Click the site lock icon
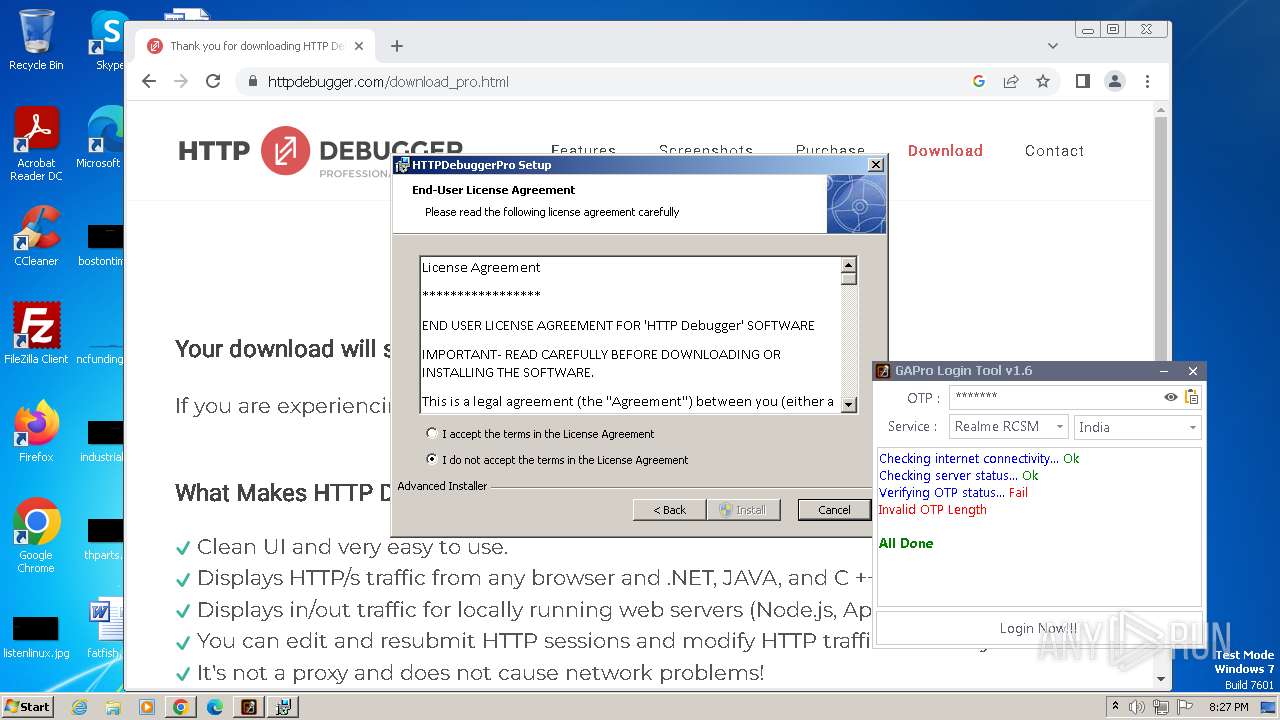 coord(252,81)
